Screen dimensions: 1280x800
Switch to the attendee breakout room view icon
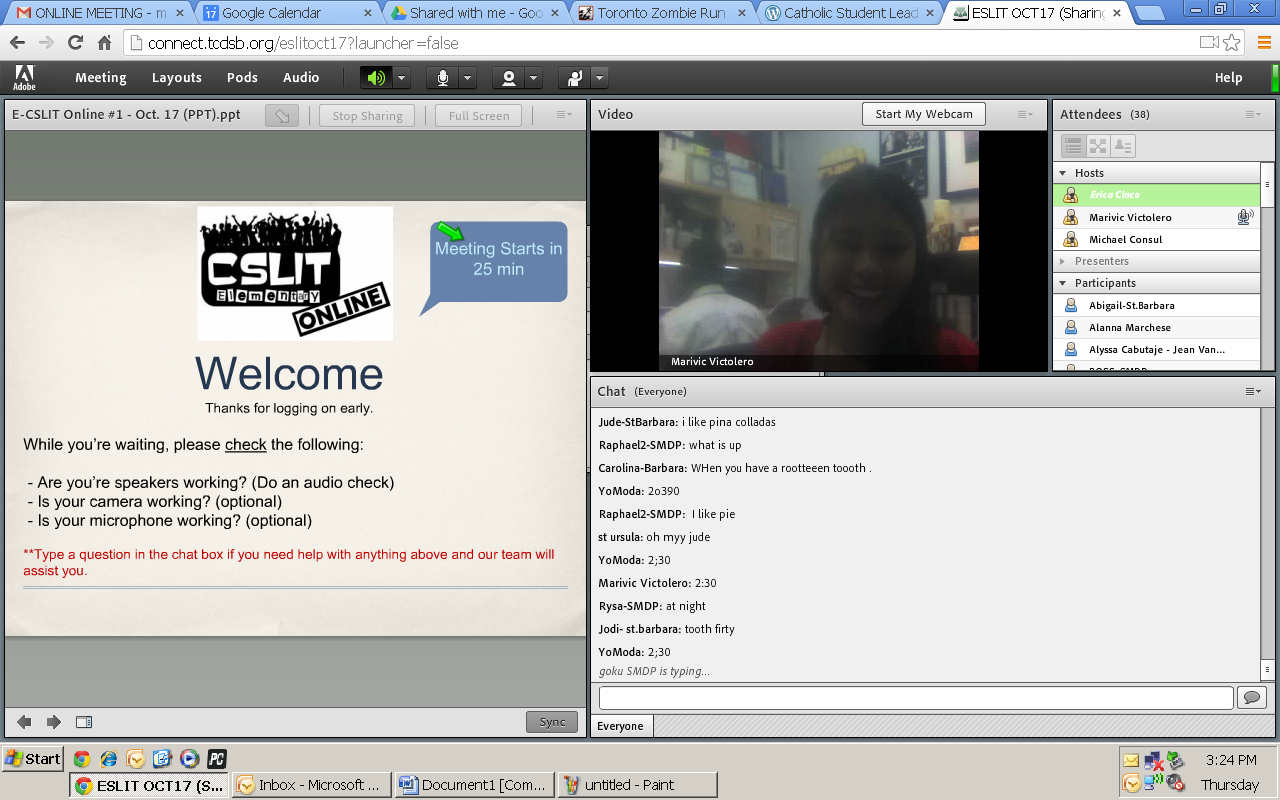(x=1098, y=146)
